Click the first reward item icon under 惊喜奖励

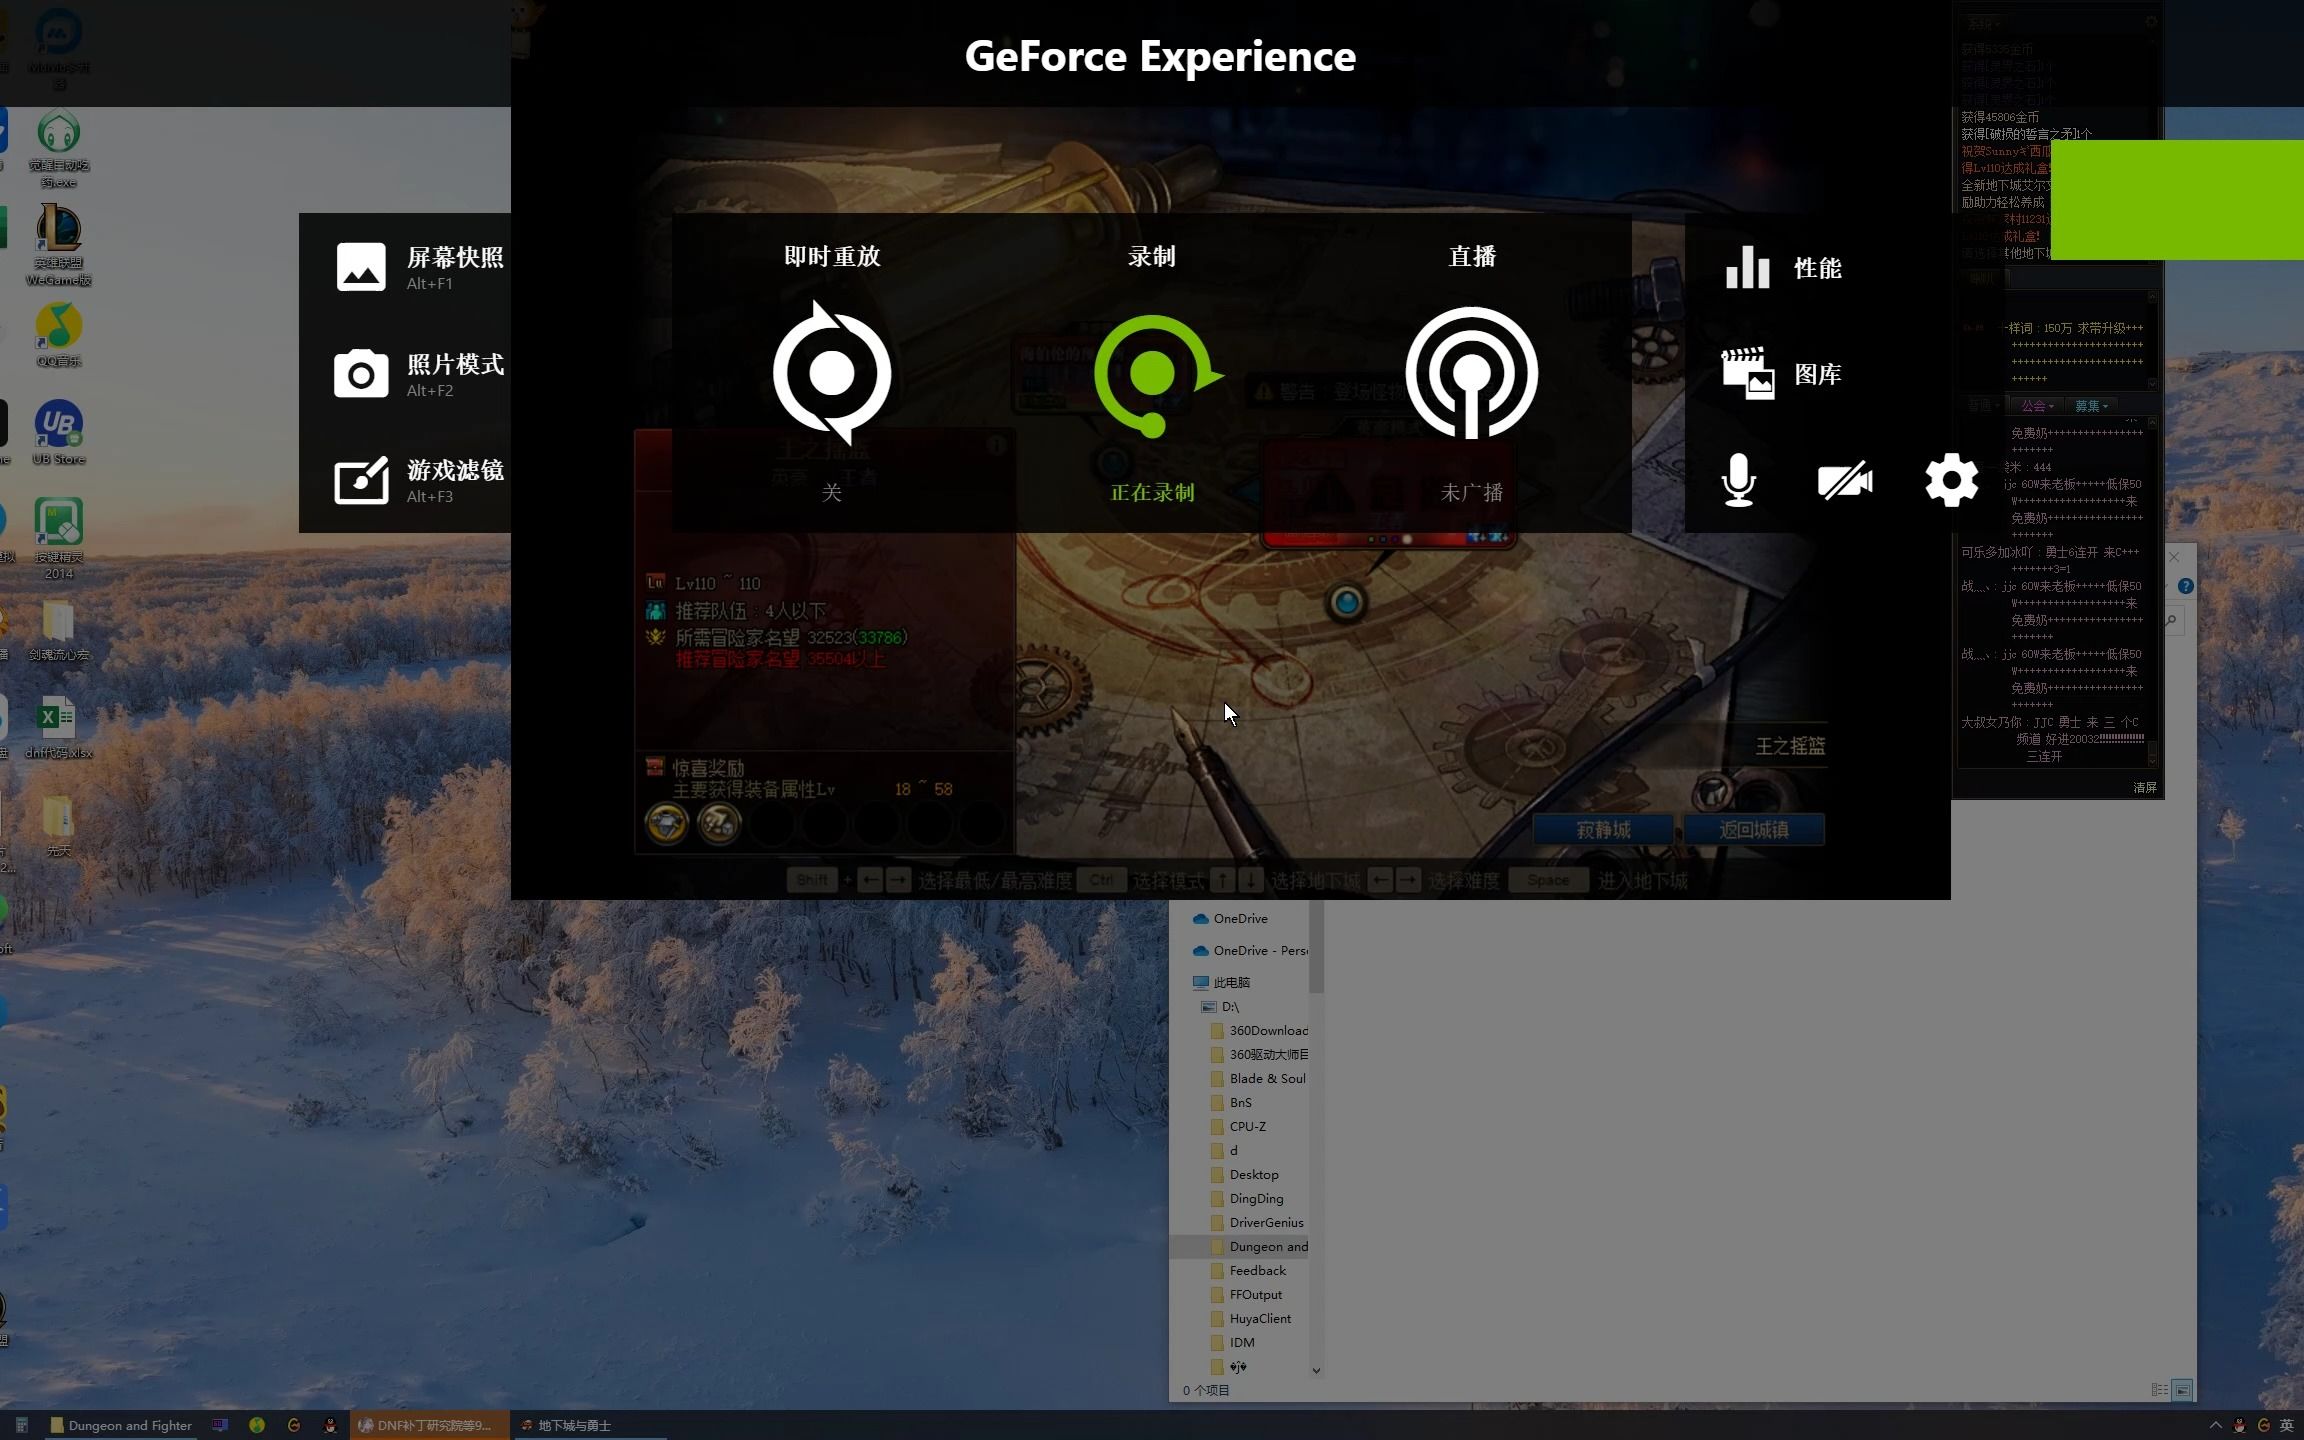point(666,824)
